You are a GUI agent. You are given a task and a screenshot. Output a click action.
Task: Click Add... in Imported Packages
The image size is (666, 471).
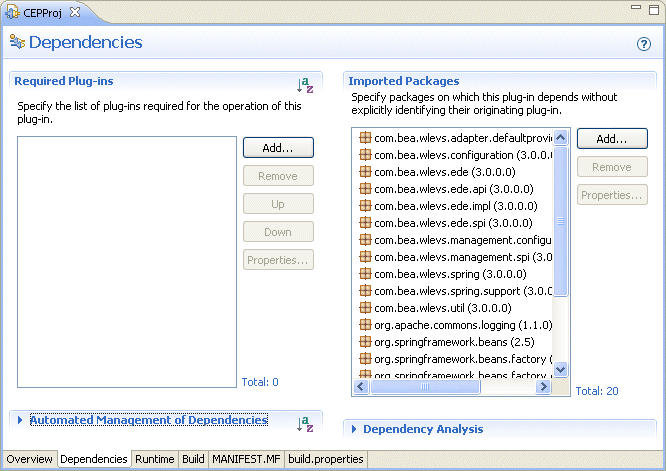coord(612,138)
